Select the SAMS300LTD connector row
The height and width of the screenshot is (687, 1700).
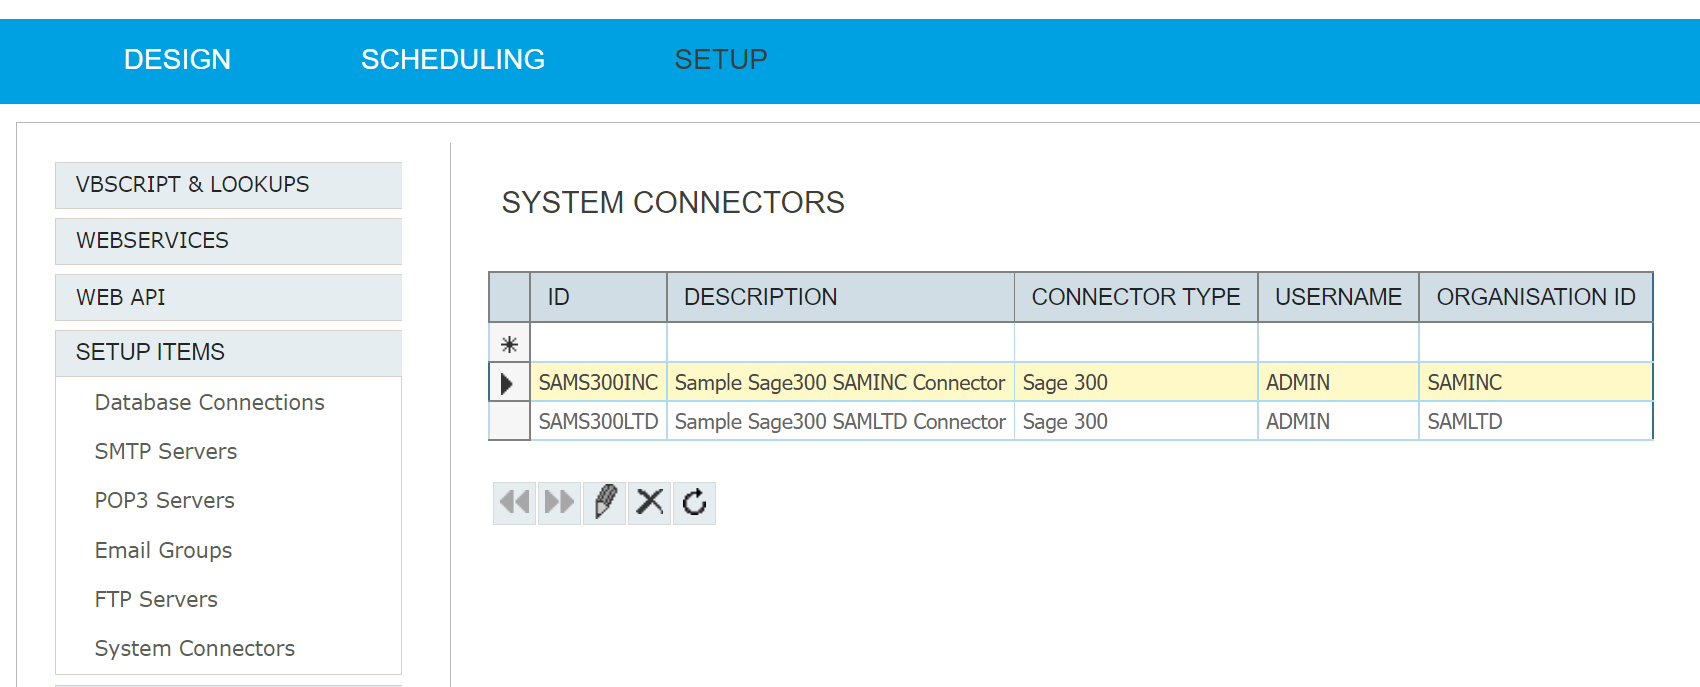pos(598,422)
